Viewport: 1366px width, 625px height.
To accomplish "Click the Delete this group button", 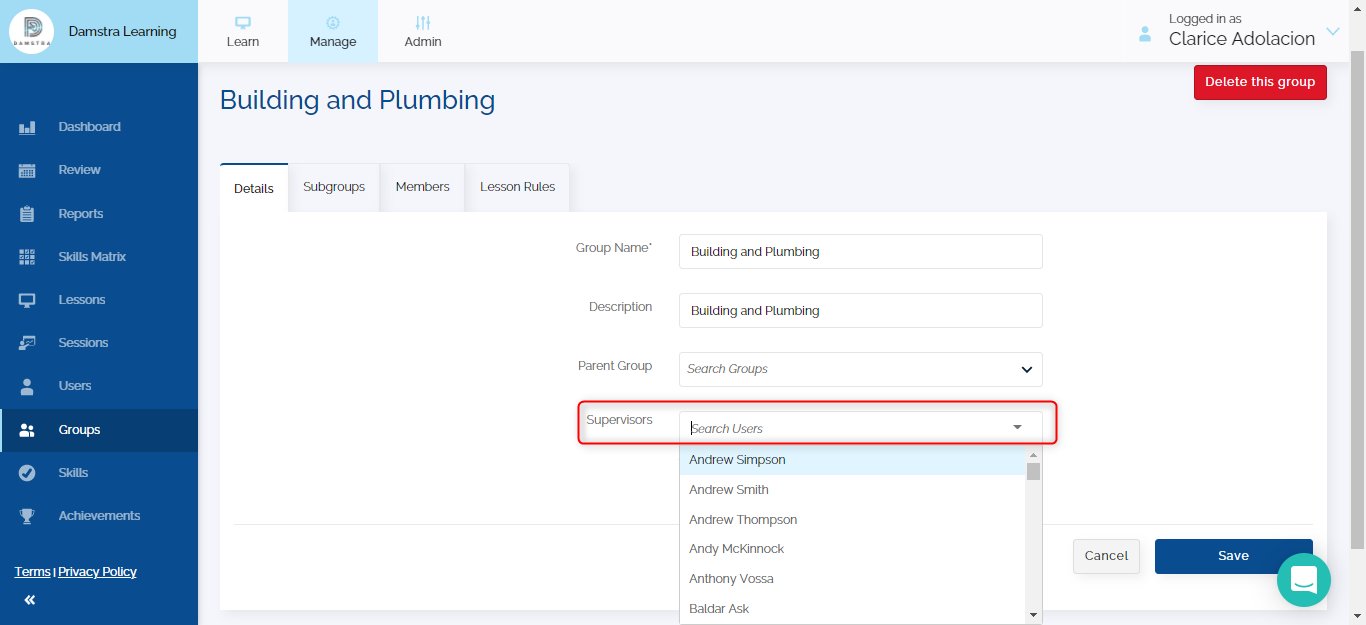I will coord(1260,82).
